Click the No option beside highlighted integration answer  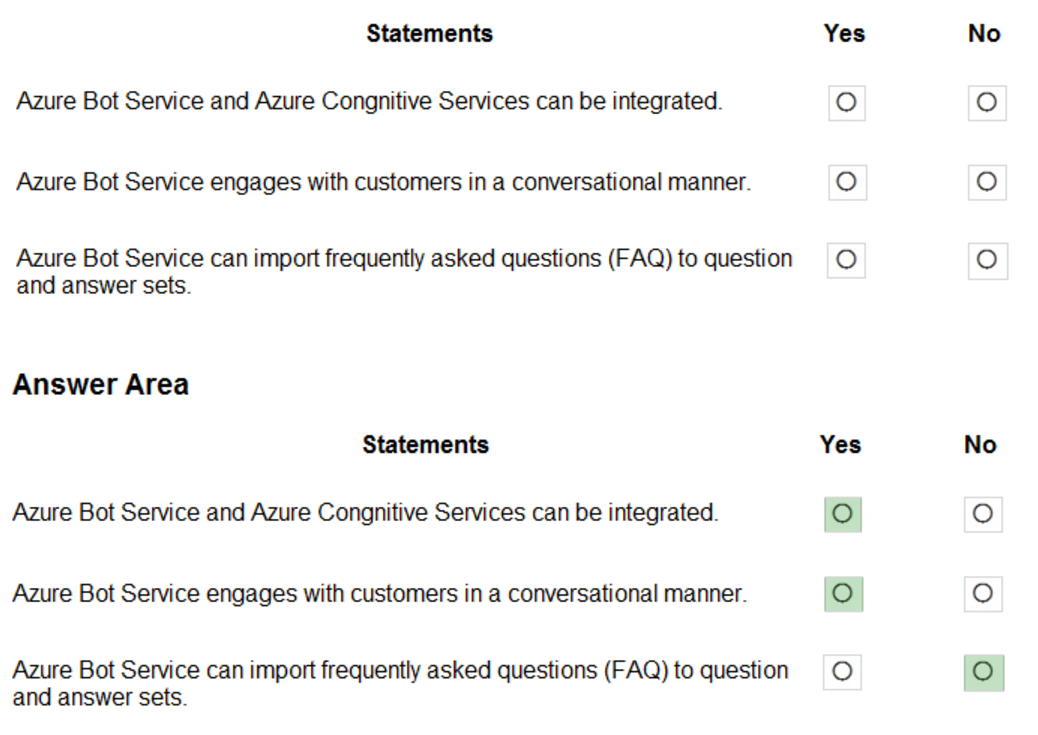click(x=985, y=513)
